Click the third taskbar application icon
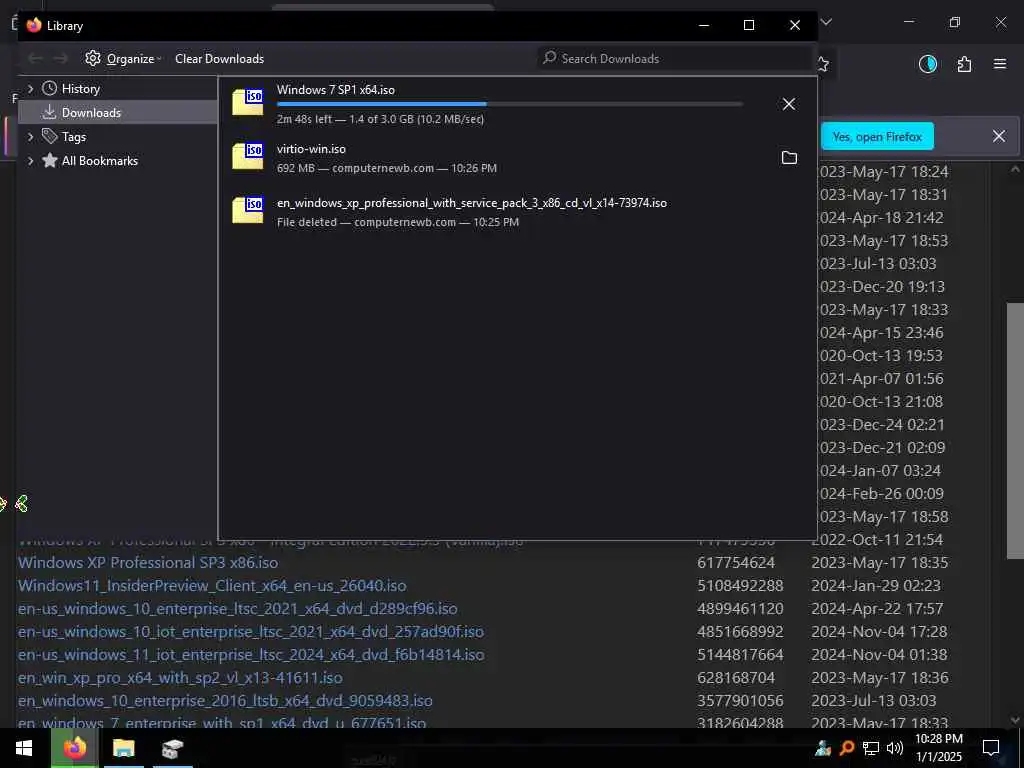The width and height of the screenshot is (1024, 768). pos(172,748)
